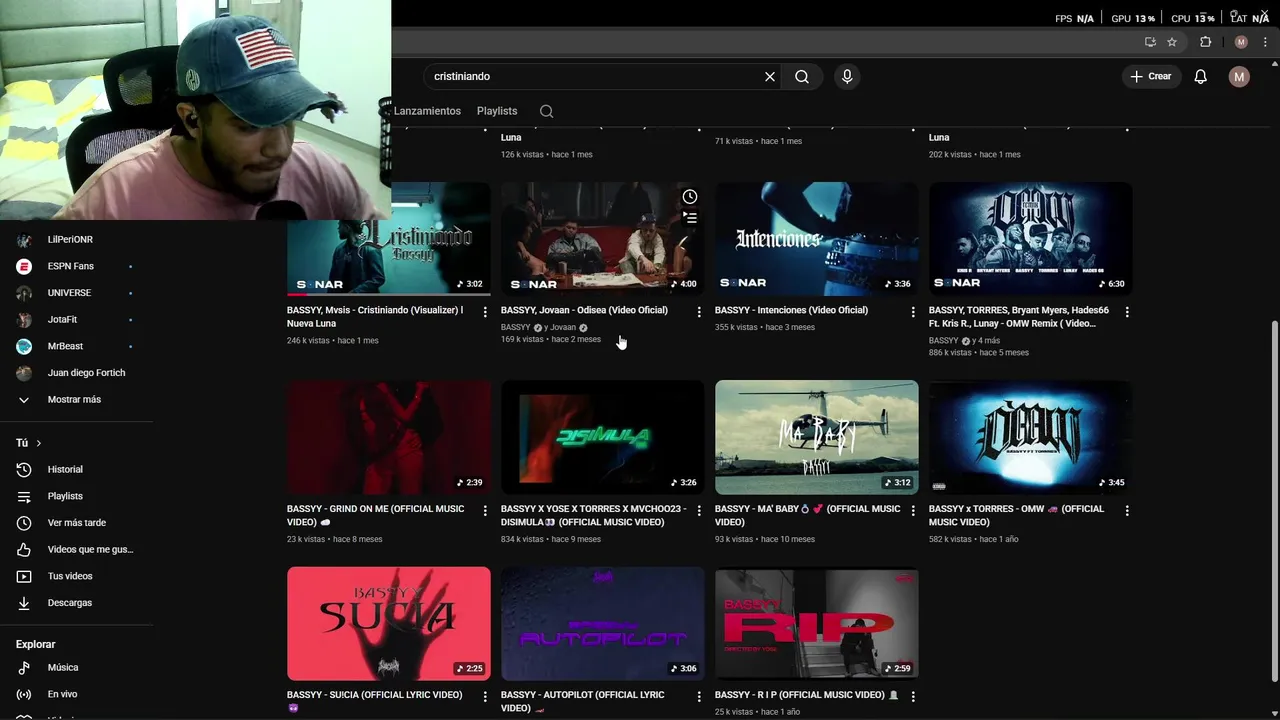This screenshot has width=1280, height=720.
Task: Add Odisea to queue icon
Action: pos(689,218)
